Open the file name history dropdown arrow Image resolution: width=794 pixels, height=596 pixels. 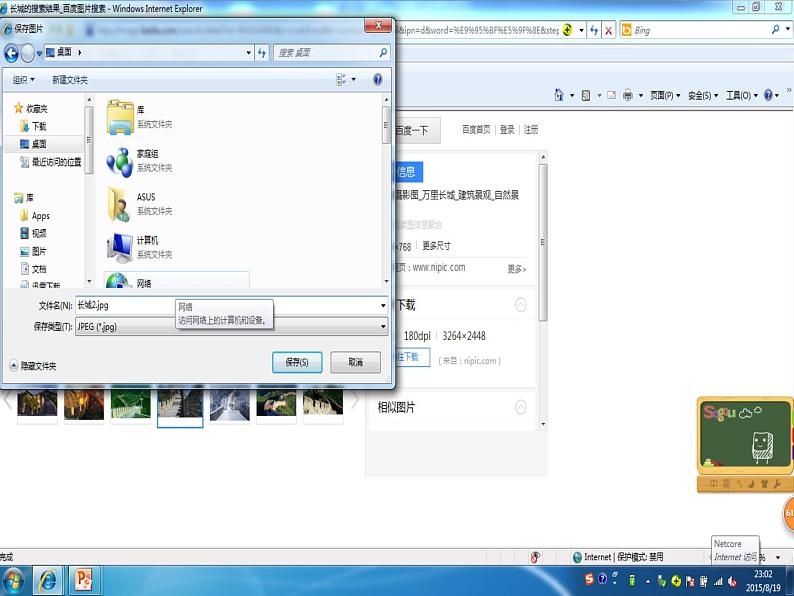click(383, 305)
